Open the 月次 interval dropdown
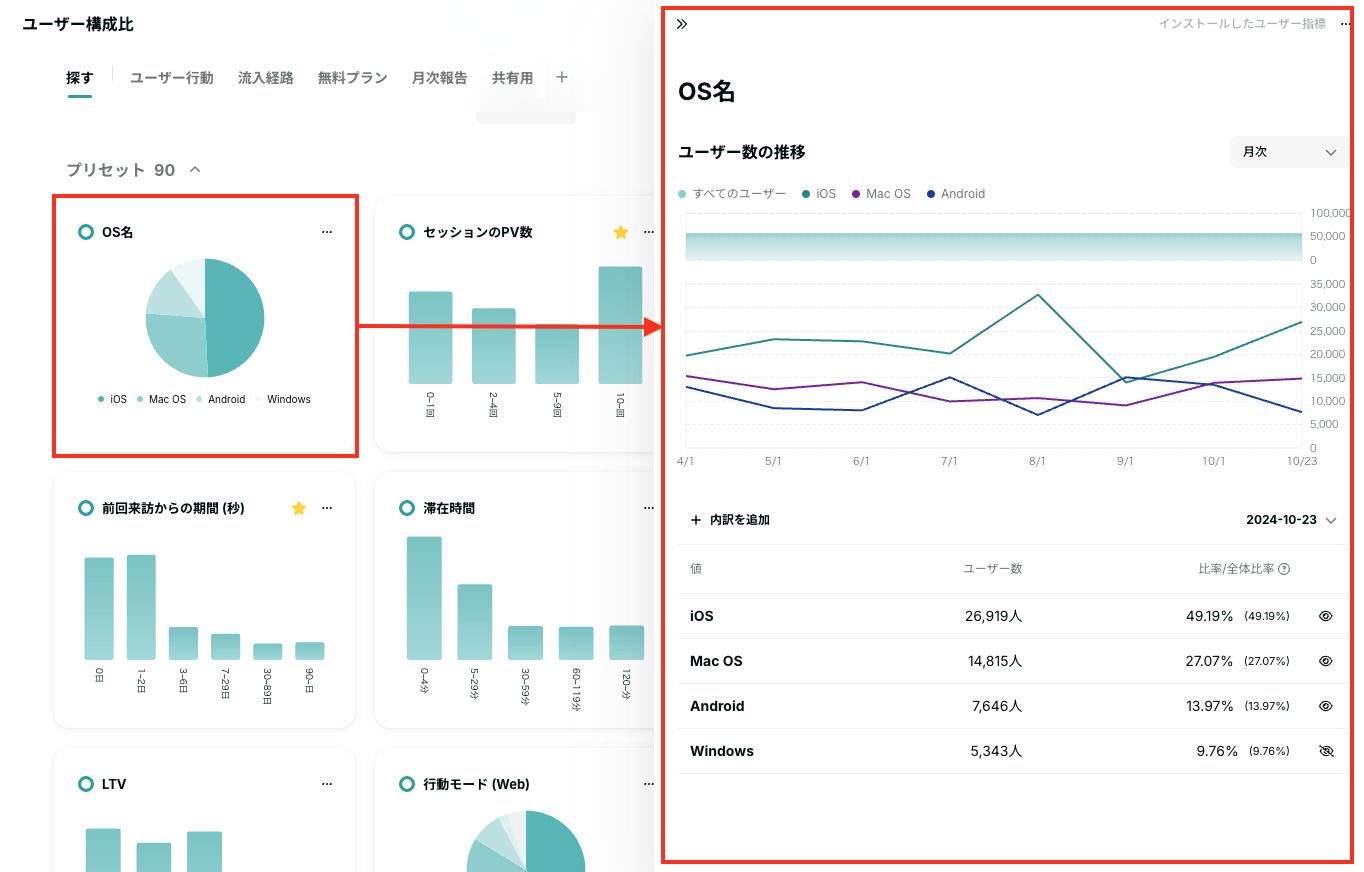 1288,152
